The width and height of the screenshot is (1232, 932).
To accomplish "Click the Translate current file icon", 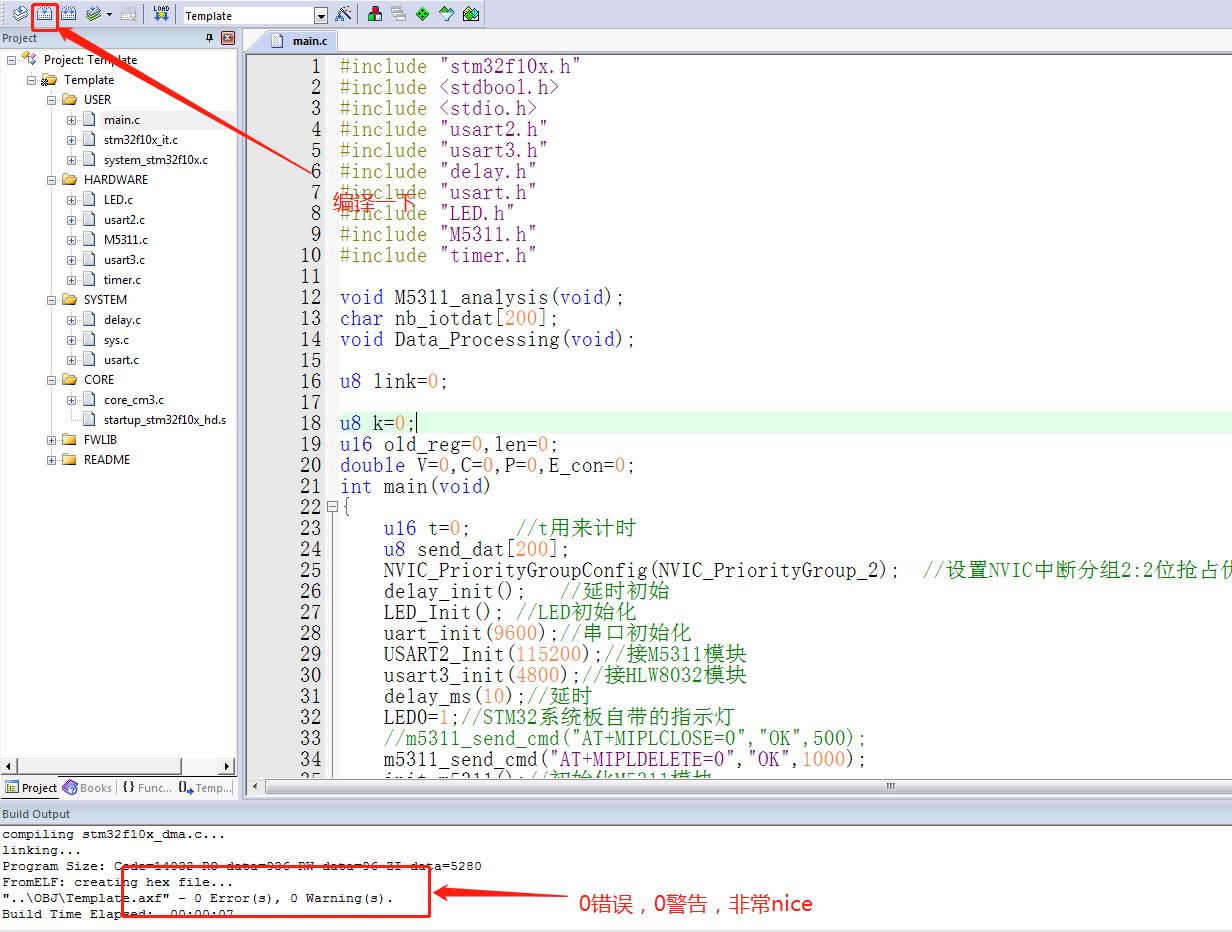I will tap(18, 14).
